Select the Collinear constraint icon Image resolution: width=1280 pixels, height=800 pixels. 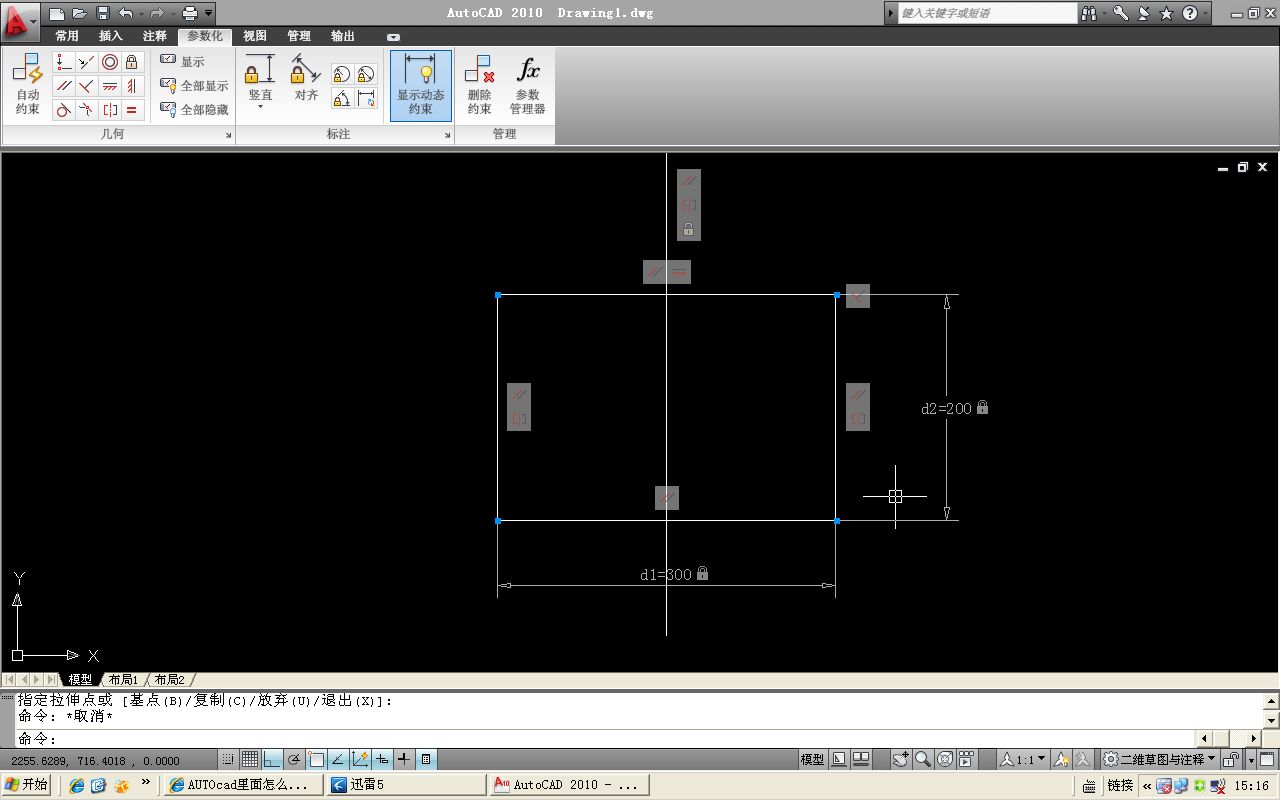(x=87, y=62)
